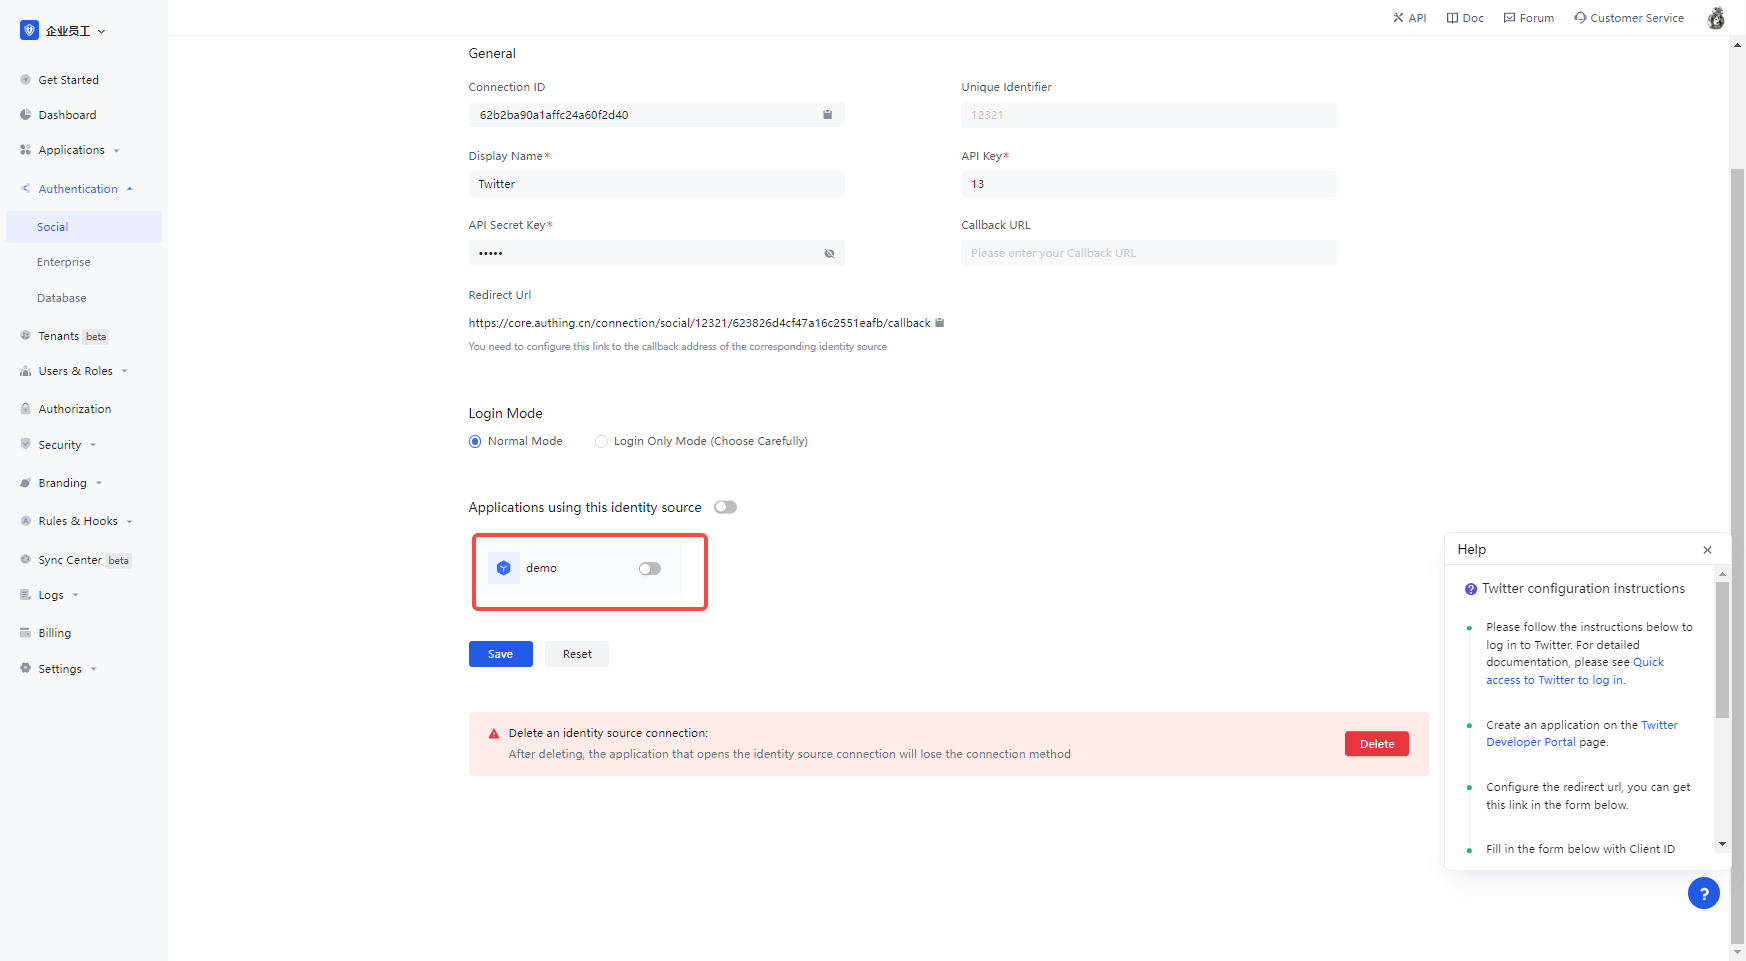Toggle Applications using this identity source
Viewport: 1746px width, 961px height.
tap(725, 507)
